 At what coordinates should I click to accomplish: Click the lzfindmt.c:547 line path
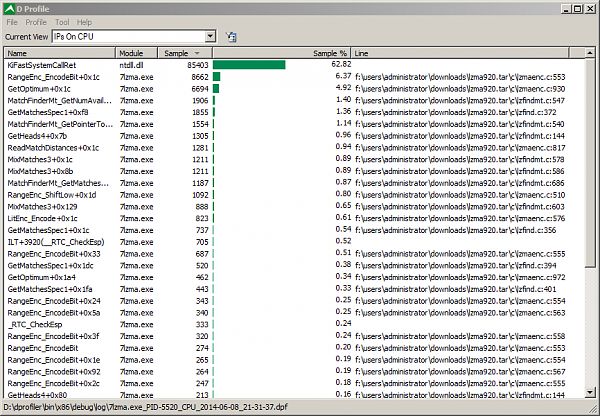(460, 101)
